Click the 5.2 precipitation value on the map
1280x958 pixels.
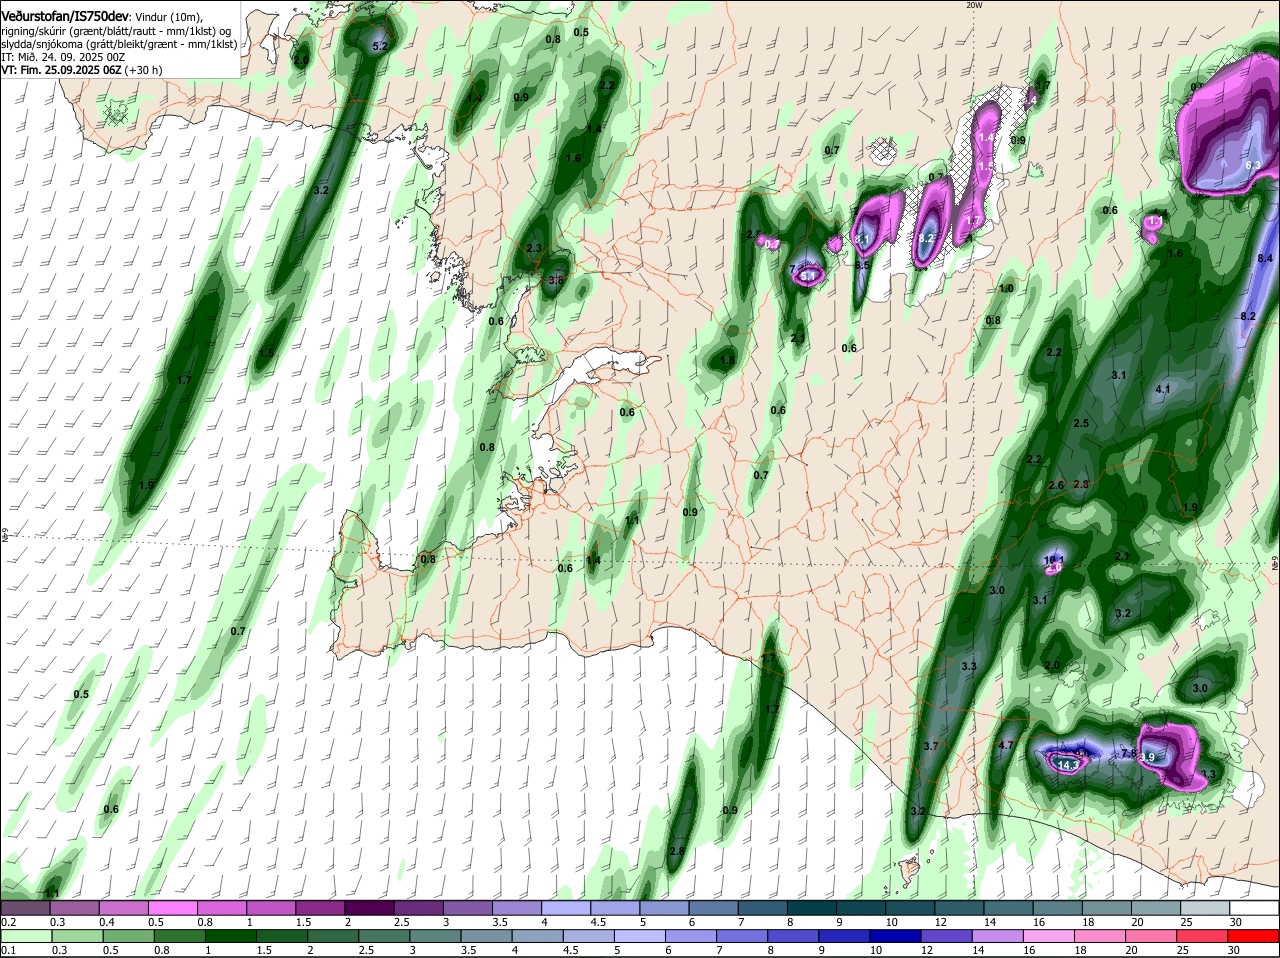(380, 46)
